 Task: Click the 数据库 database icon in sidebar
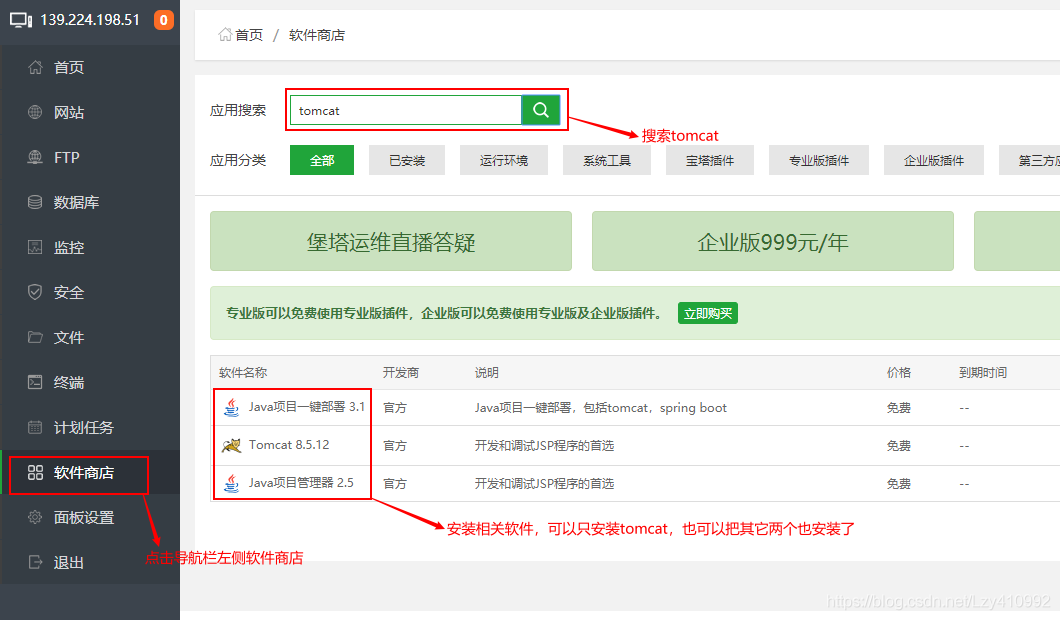[35, 202]
